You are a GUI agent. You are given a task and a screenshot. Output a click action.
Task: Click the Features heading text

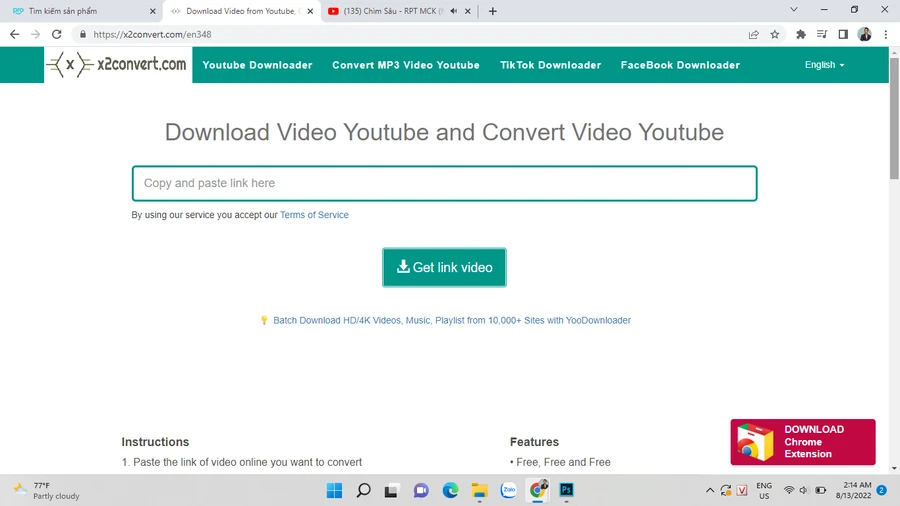(x=534, y=442)
